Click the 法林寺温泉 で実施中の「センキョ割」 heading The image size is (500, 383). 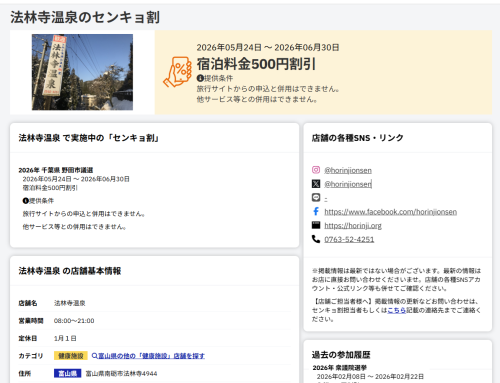88,138
